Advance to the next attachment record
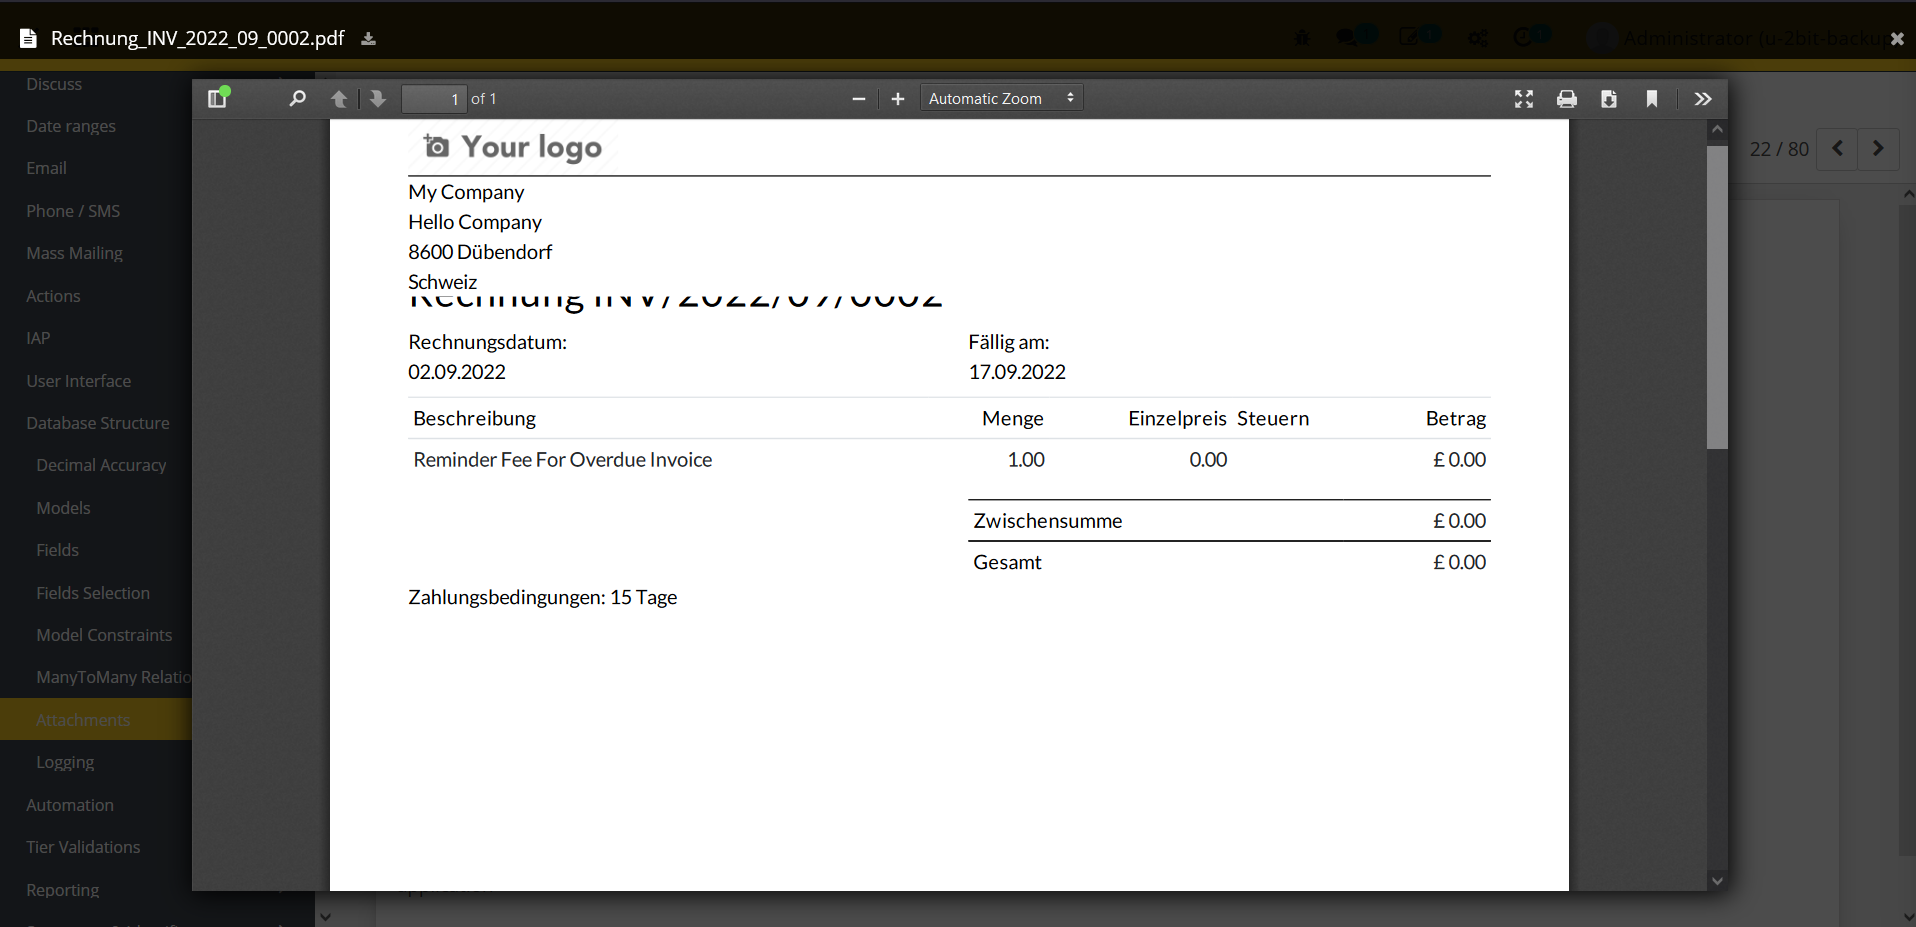Image resolution: width=1916 pixels, height=927 pixels. (x=1878, y=148)
